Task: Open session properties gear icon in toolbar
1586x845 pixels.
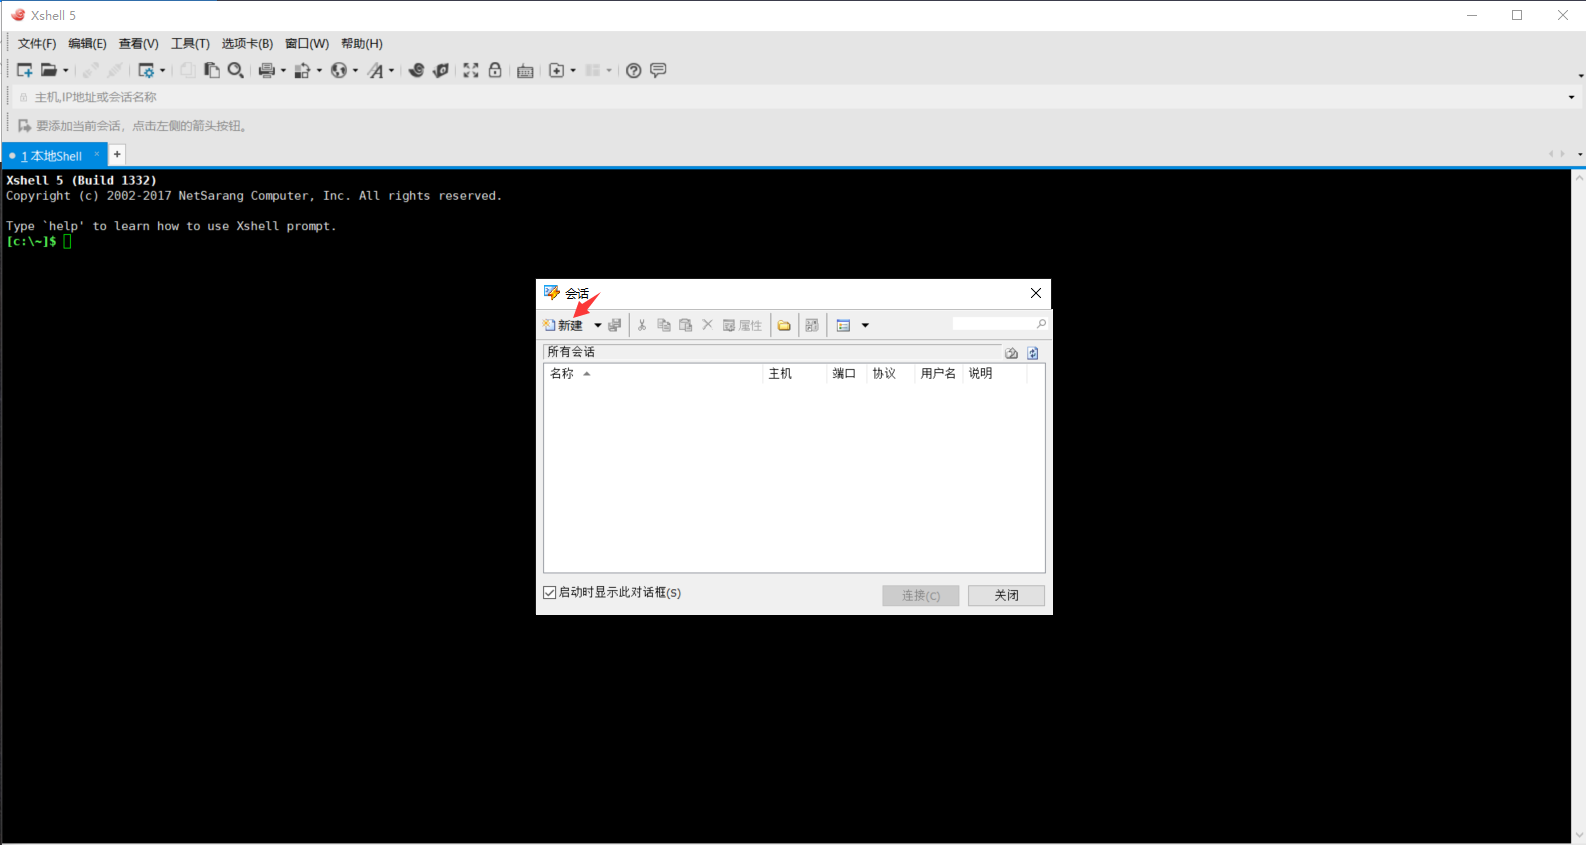Action: tap(146, 70)
